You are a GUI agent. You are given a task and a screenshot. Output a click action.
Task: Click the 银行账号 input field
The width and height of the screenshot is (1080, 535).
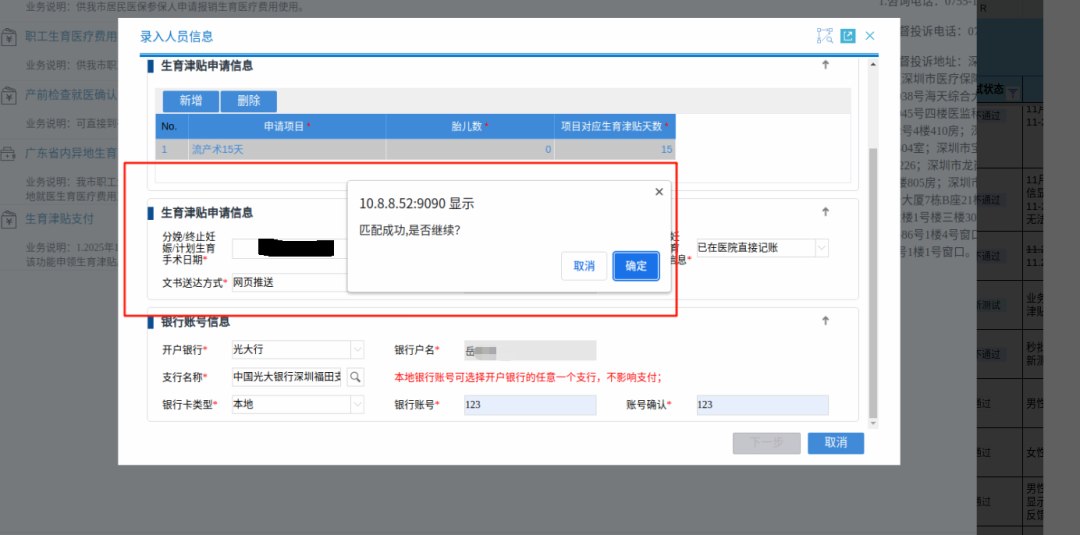tap(529, 405)
